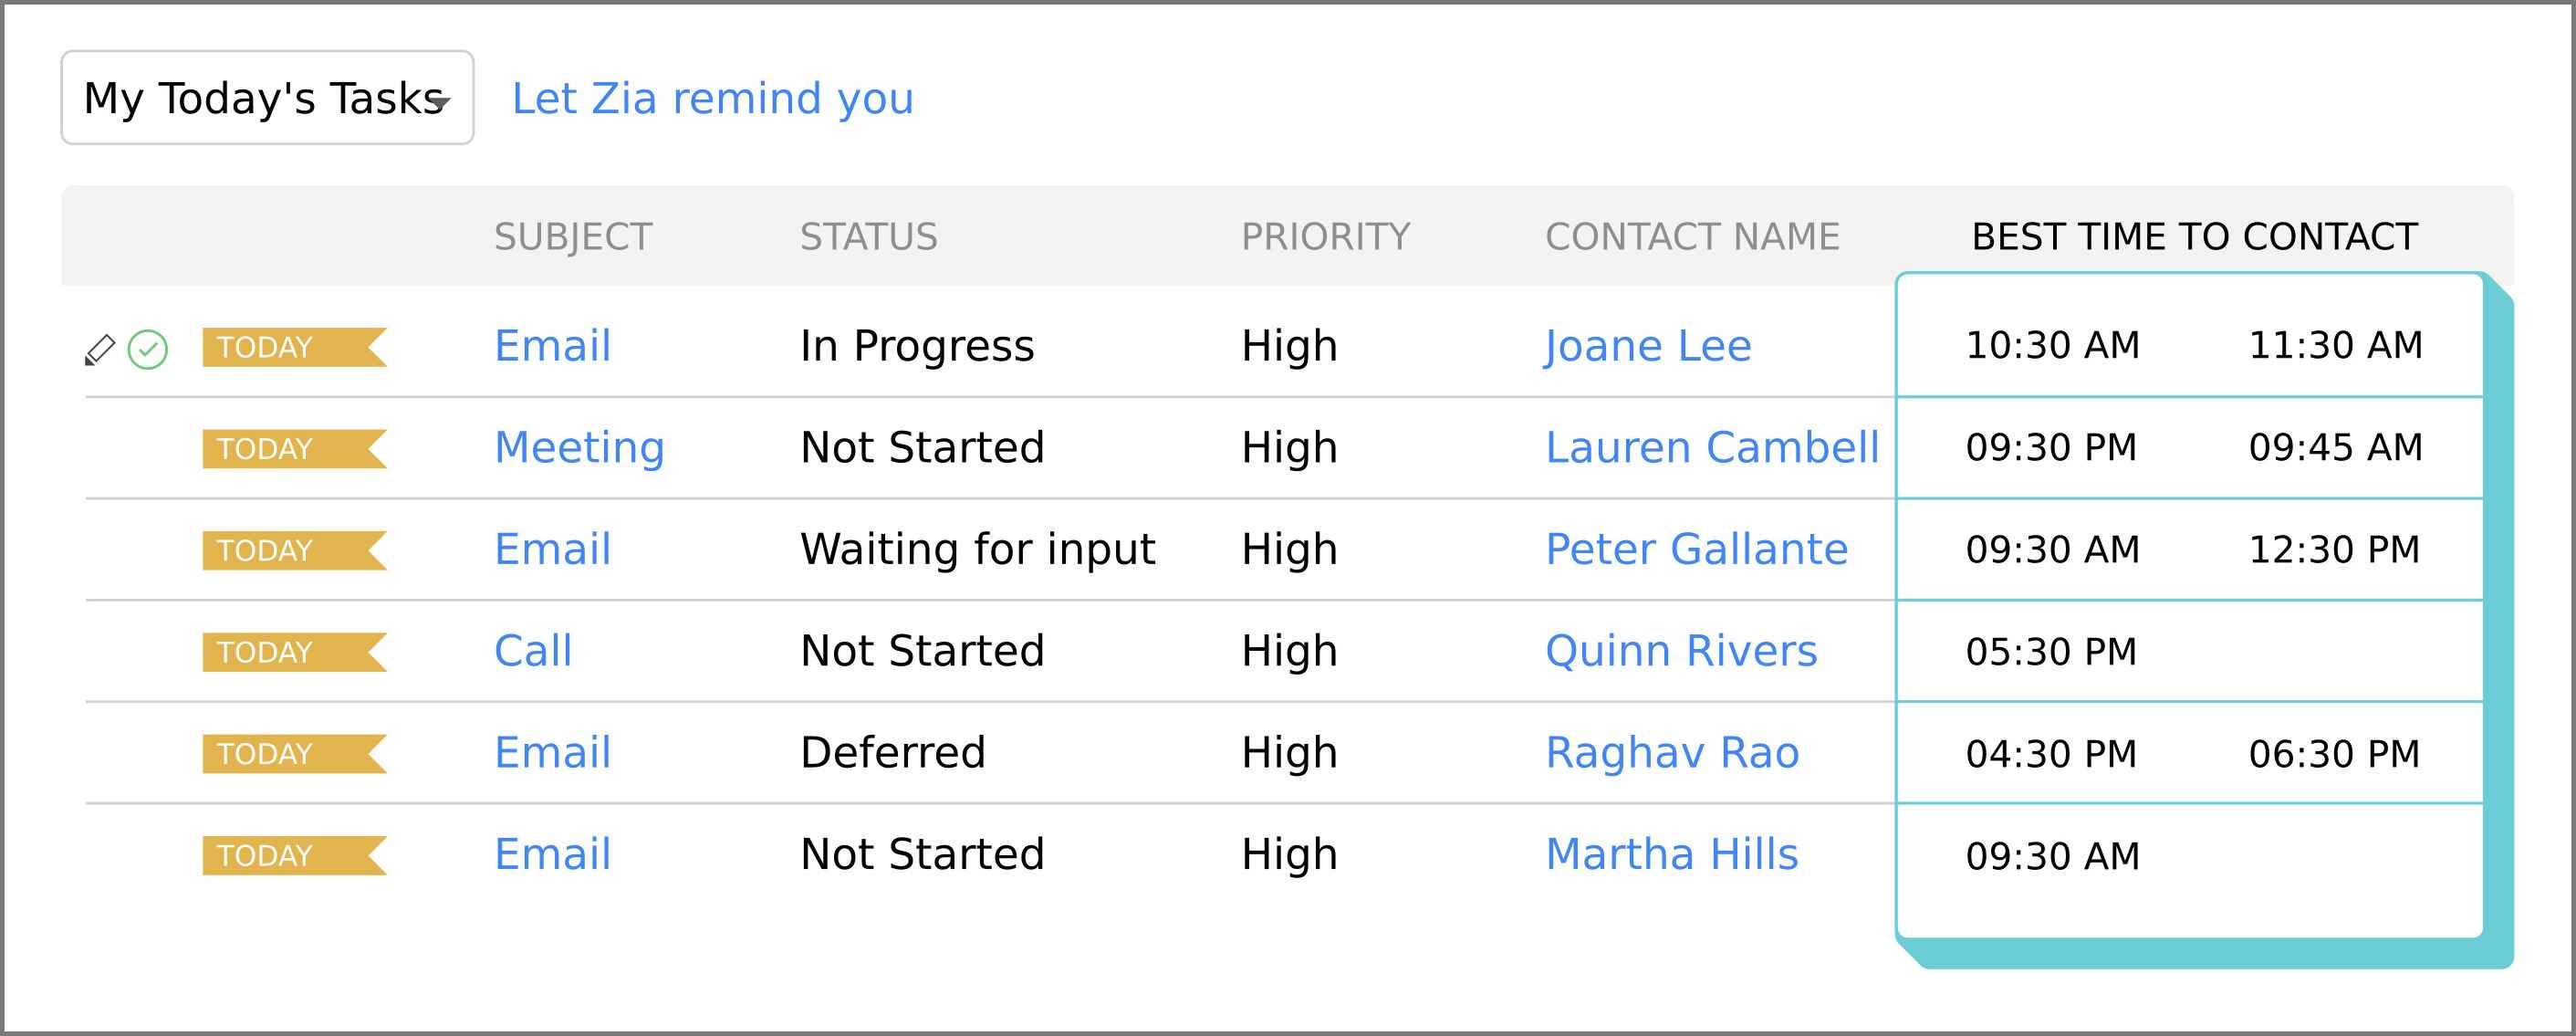Click the dropdown arrow beside My Today's Tasks

click(441, 102)
